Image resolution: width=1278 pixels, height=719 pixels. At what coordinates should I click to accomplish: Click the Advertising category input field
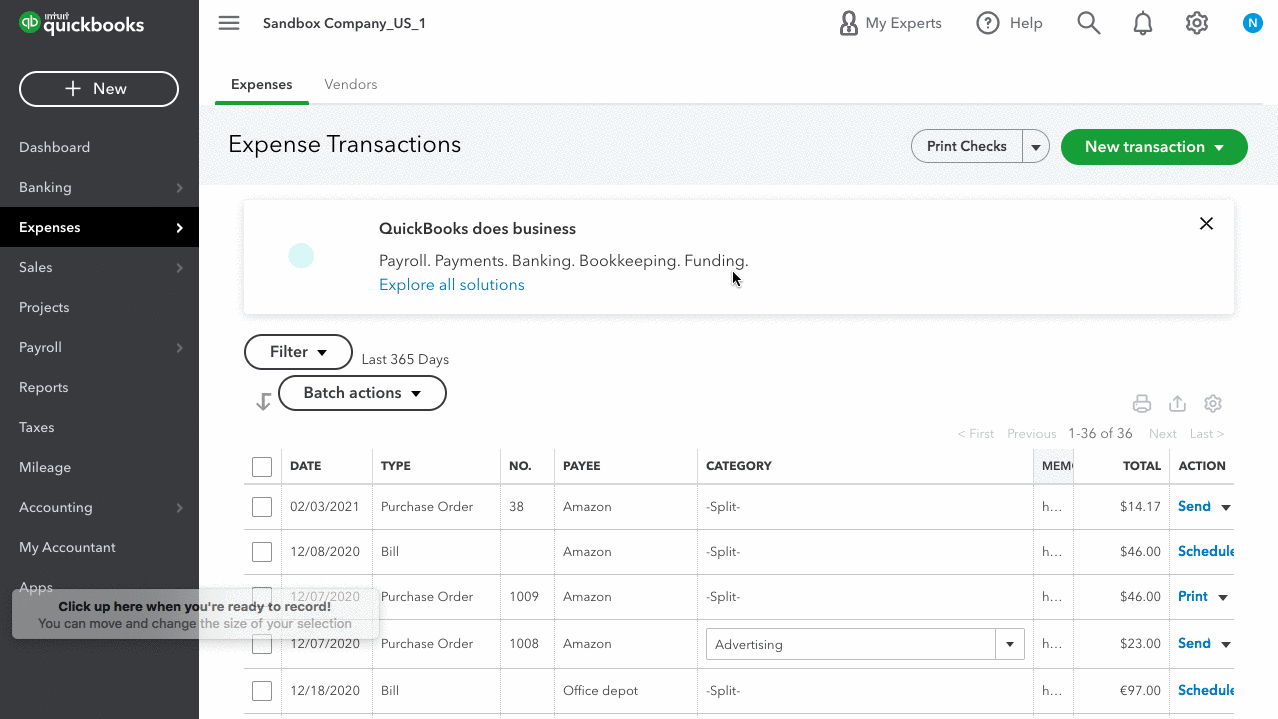point(851,645)
